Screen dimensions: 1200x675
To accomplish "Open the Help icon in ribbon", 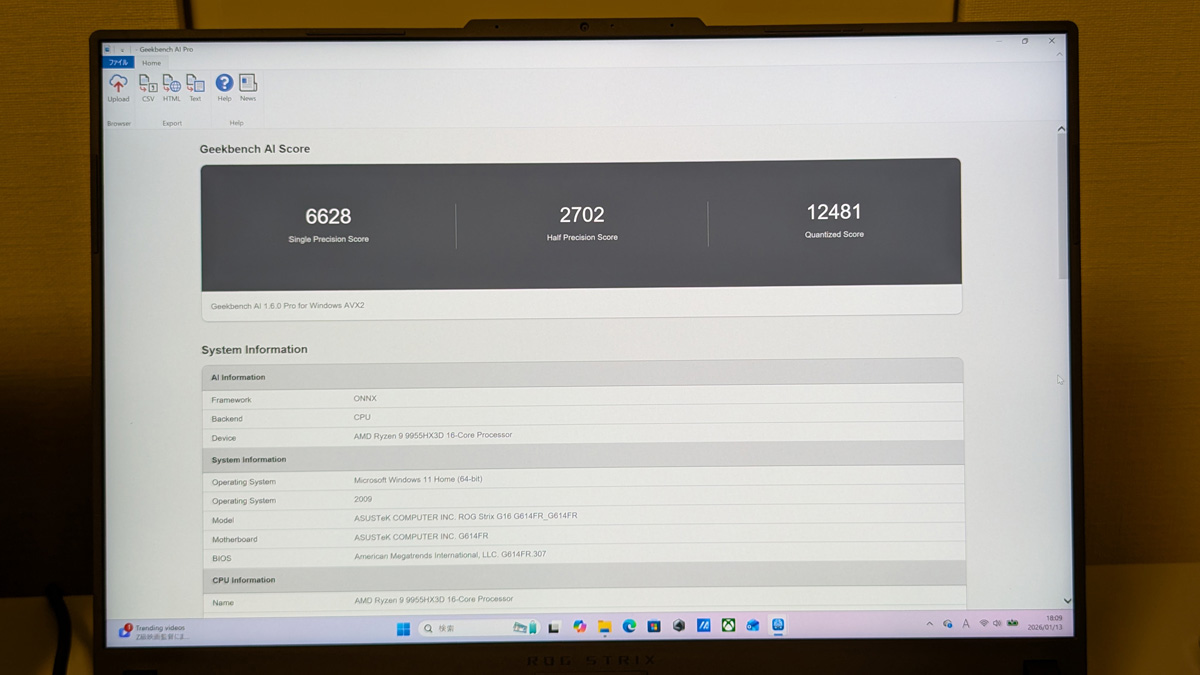I will [224, 88].
